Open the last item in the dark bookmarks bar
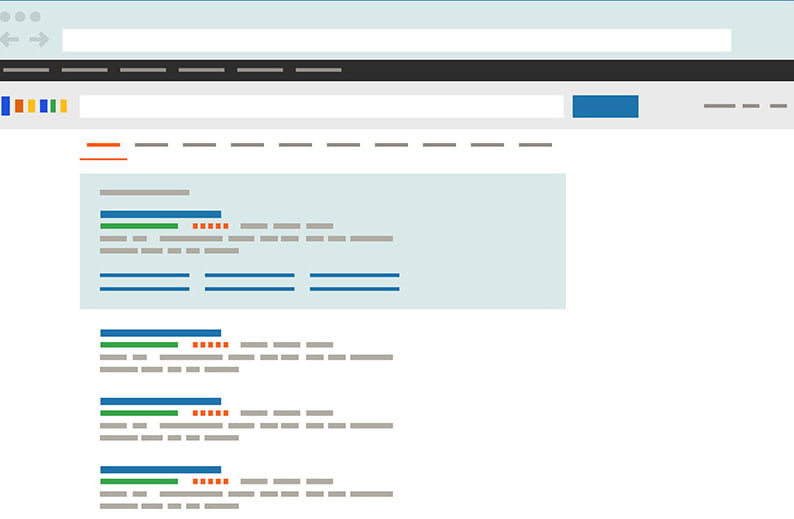 319,70
